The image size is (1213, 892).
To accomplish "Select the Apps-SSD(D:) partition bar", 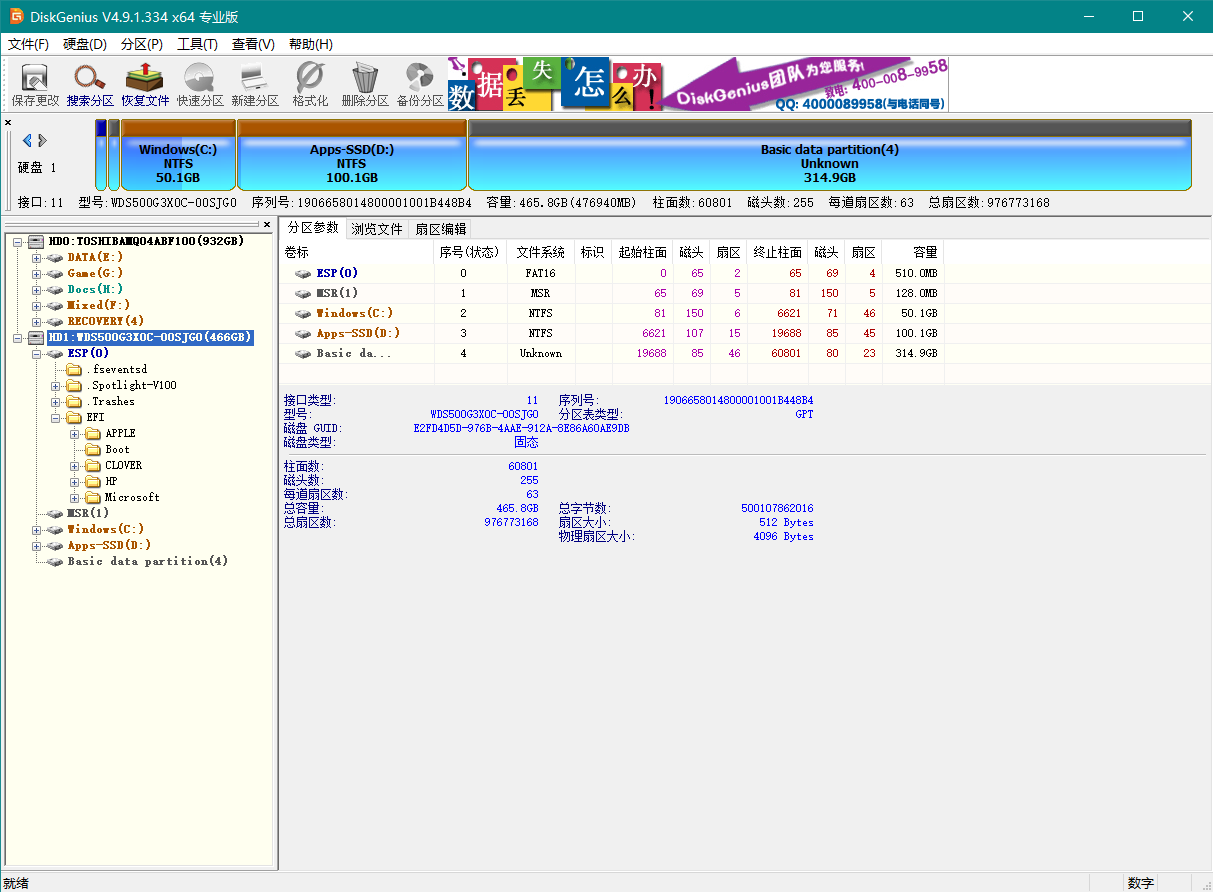I will pyautogui.click(x=352, y=155).
